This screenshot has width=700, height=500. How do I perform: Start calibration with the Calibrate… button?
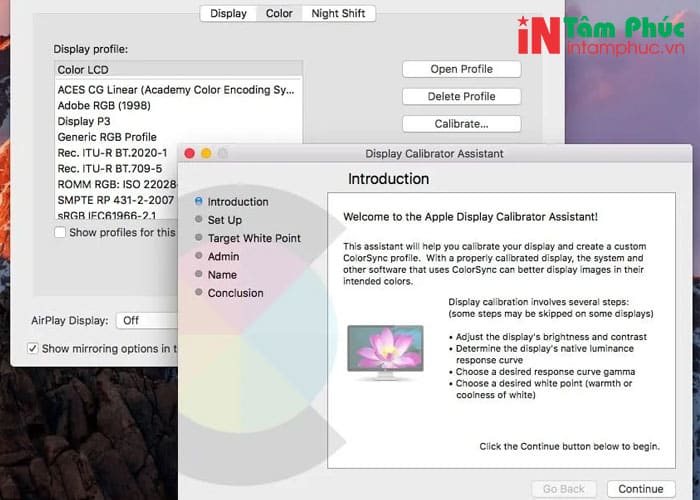(461, 124)
